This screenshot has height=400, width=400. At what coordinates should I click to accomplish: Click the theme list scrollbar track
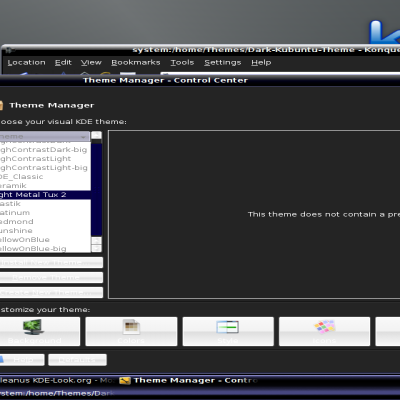click(96, 189)
